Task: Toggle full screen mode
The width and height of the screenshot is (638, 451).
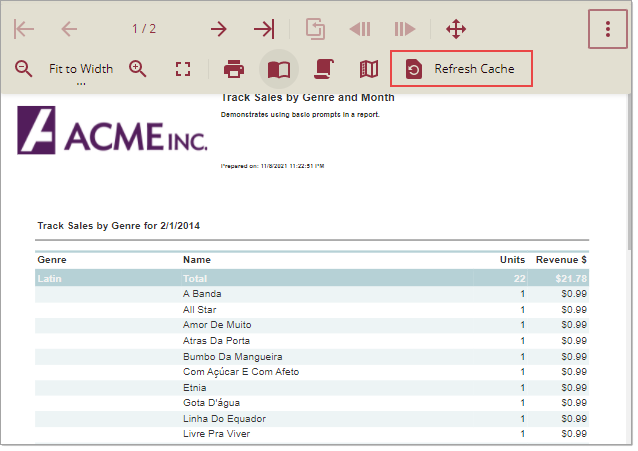Action: click(x=183, y=69)
